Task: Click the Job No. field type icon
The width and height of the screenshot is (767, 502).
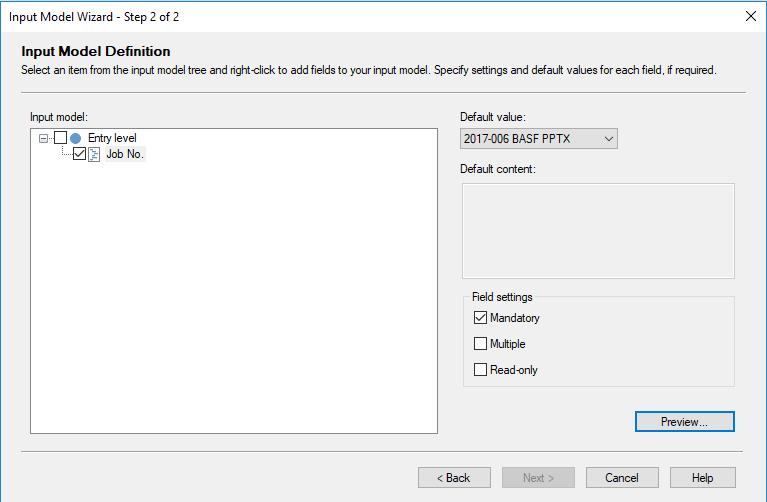Action: click(x=95, y=154)
